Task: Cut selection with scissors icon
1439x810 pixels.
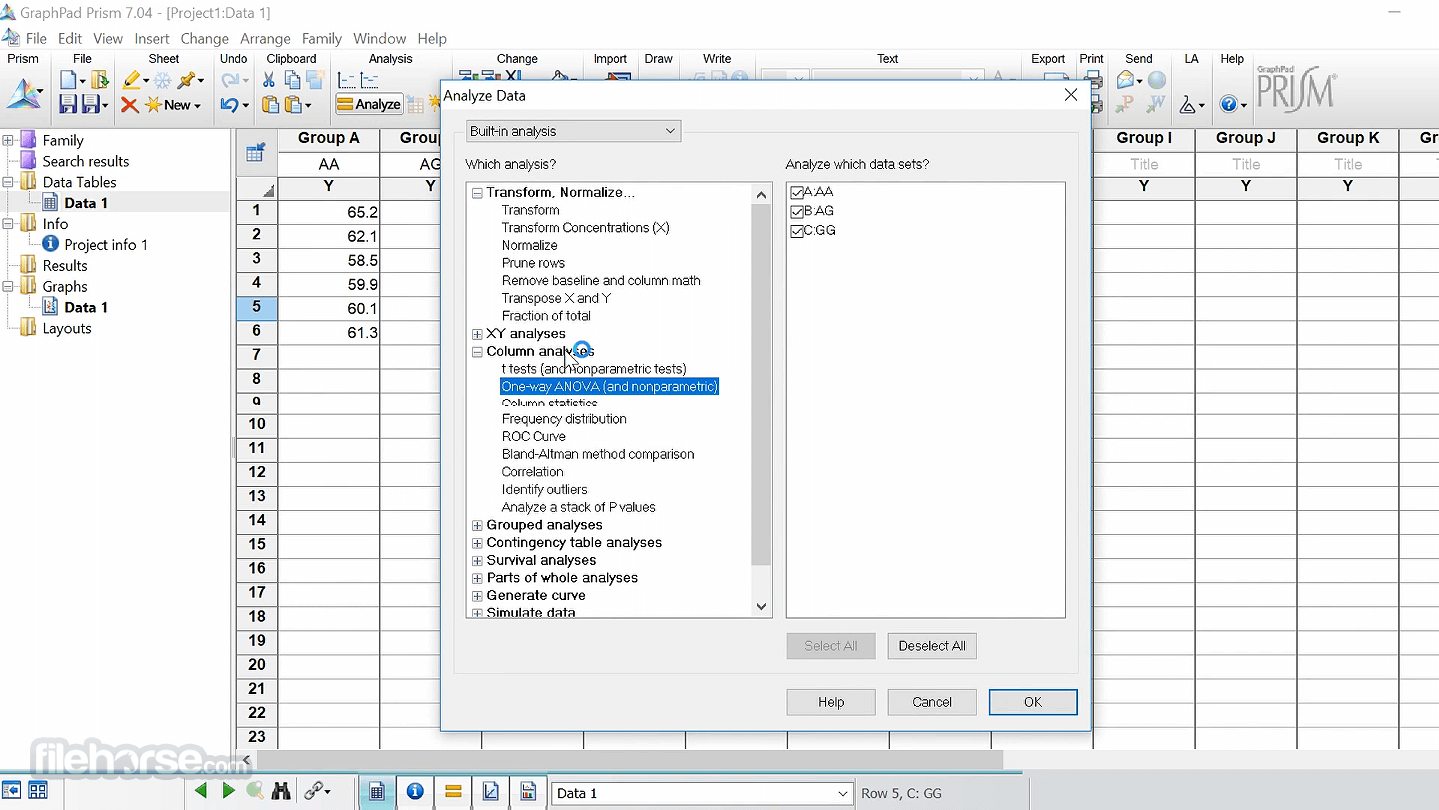Action: click(270, 80)
